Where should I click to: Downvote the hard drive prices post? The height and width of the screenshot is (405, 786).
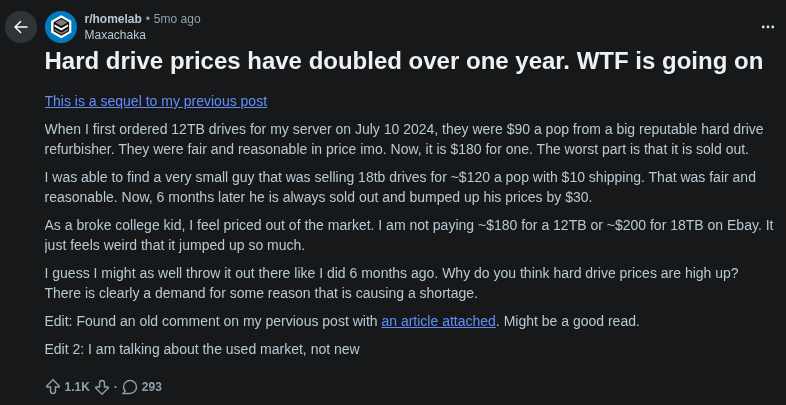tap(101, 386)
